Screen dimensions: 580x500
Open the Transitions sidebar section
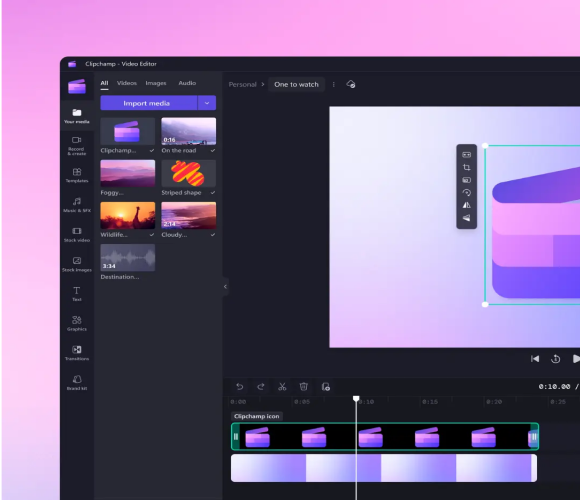click(77, 353)
